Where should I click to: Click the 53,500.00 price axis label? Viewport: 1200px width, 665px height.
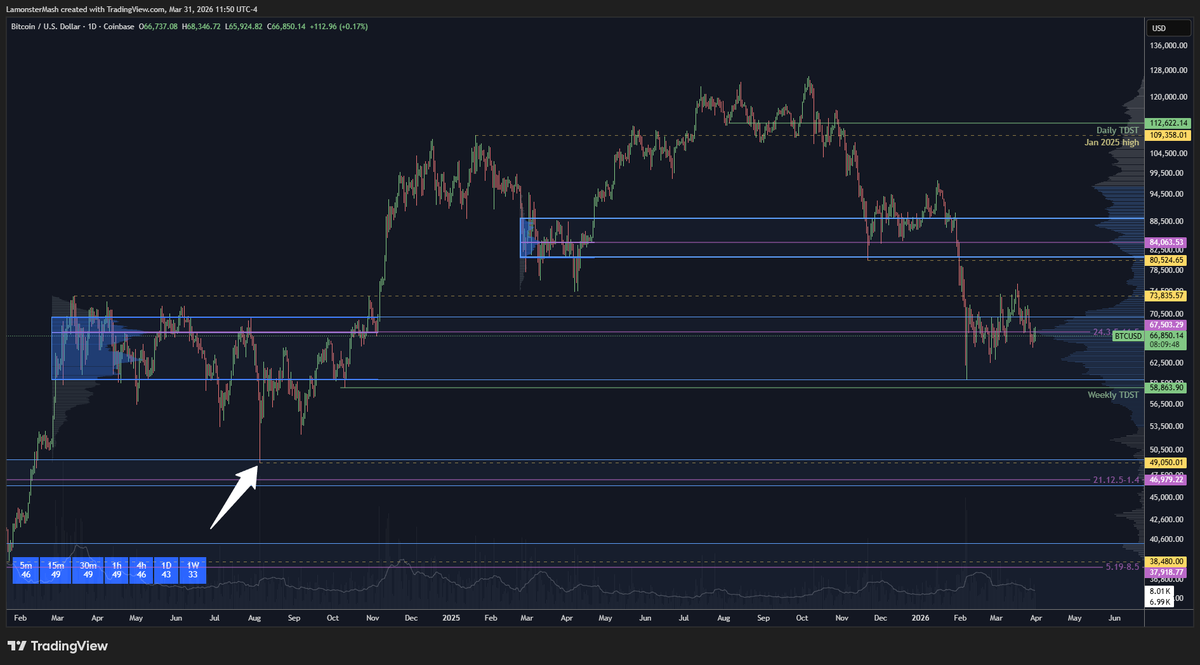pyautogui.click(x=1168, y=426)
